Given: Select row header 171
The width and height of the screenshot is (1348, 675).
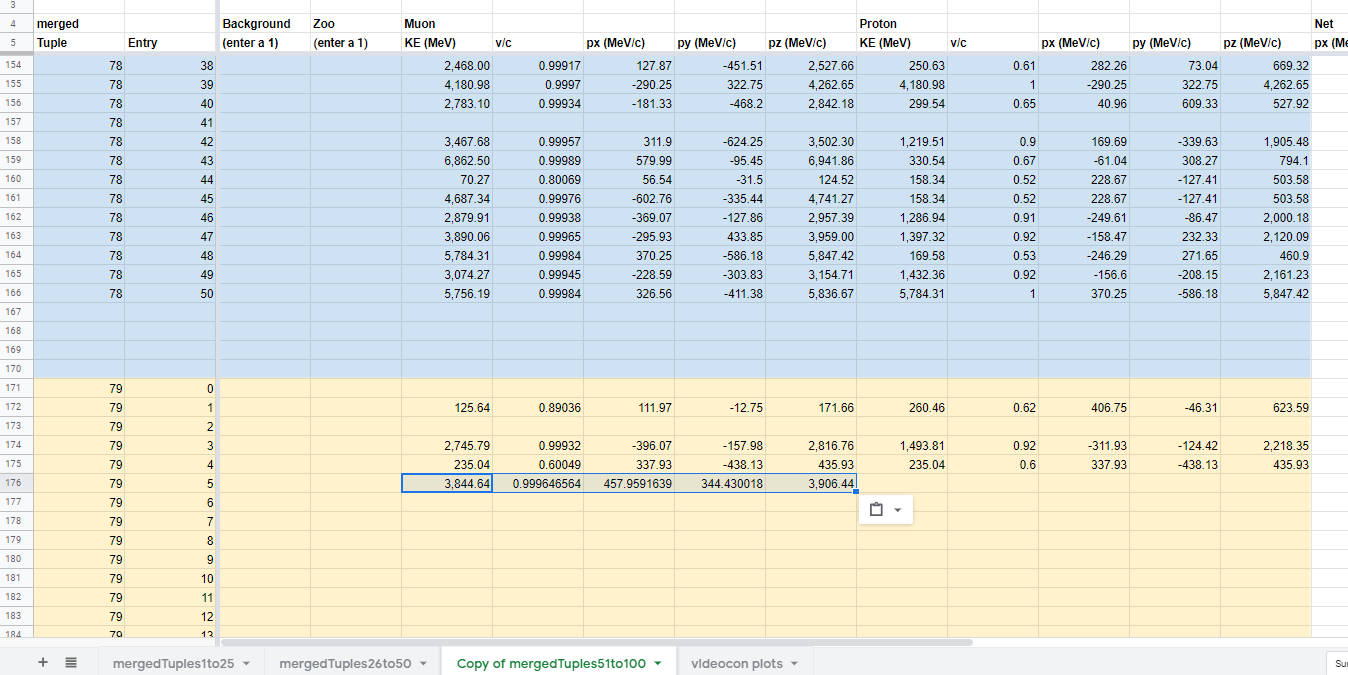Looking at the screenshot, I should [x=17, y=388].
